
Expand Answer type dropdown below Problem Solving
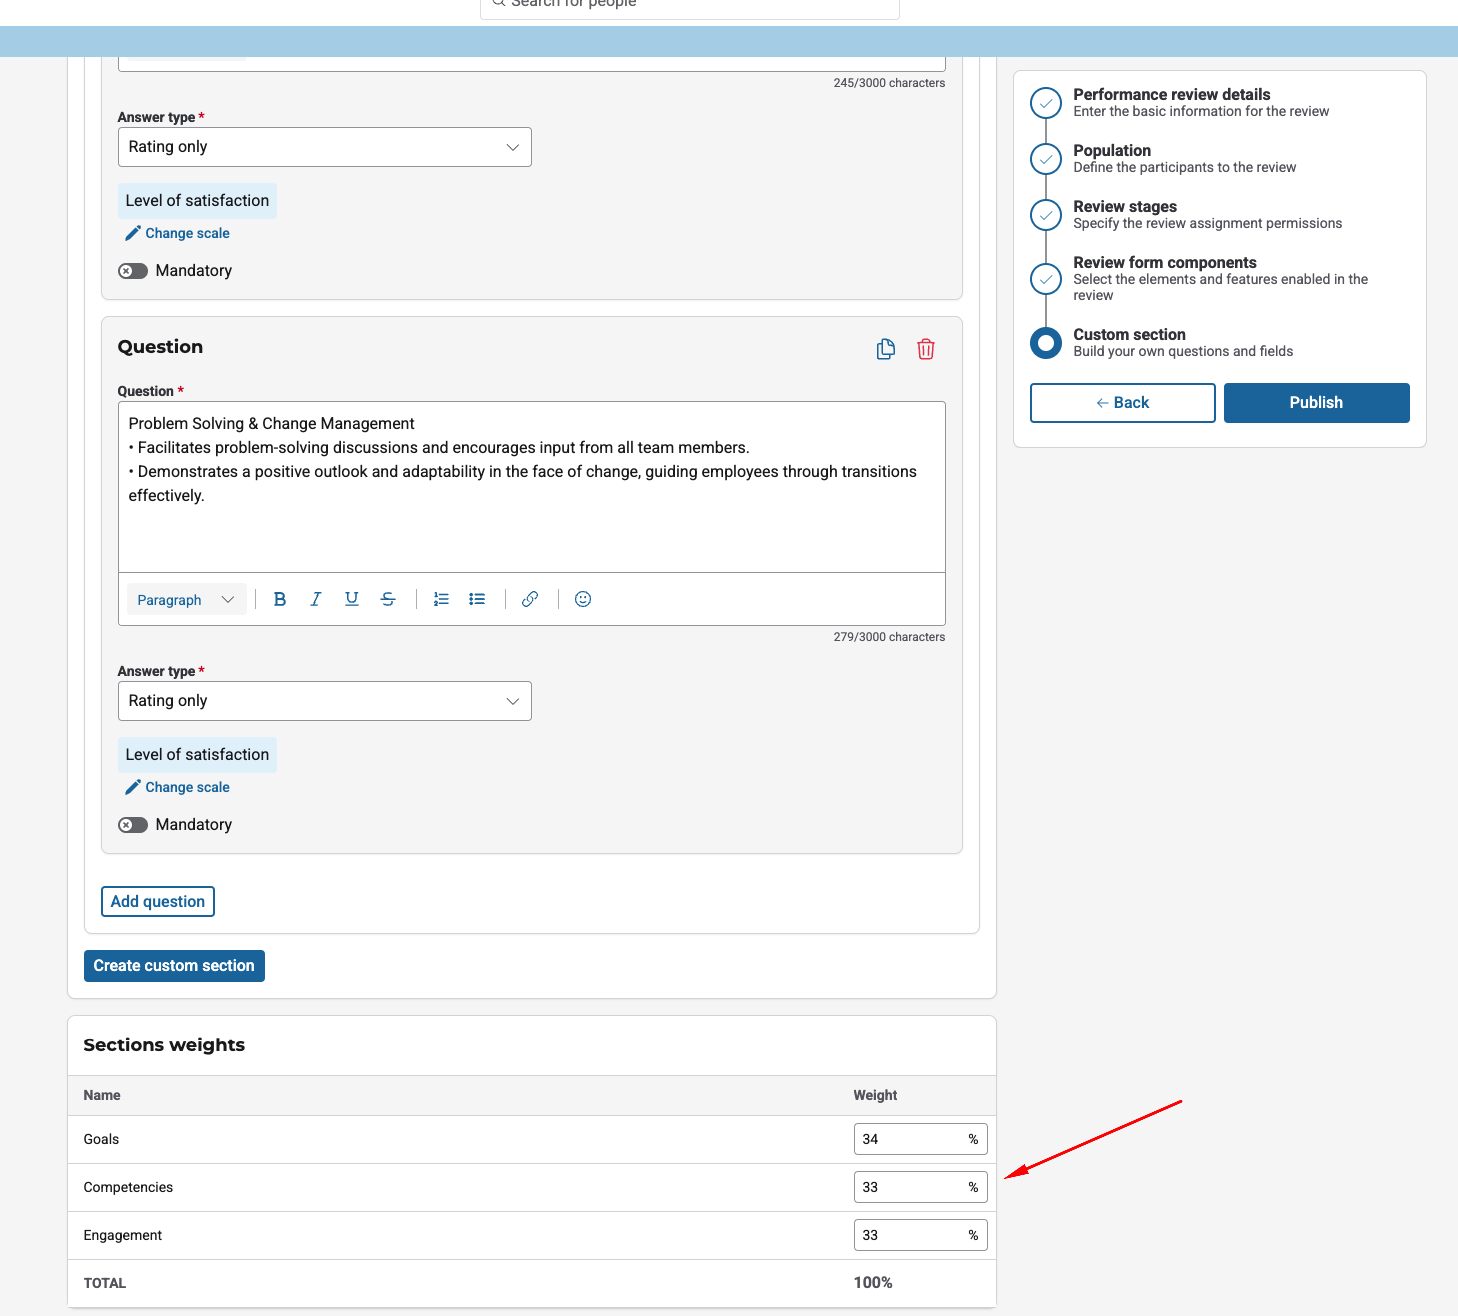324,701
